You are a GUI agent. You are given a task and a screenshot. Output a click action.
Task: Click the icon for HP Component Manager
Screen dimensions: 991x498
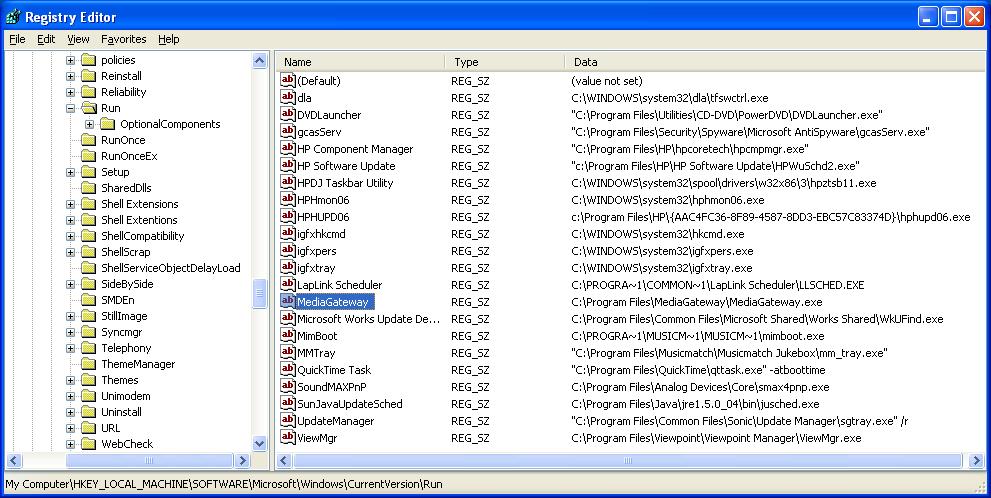(x=288, y=149)
